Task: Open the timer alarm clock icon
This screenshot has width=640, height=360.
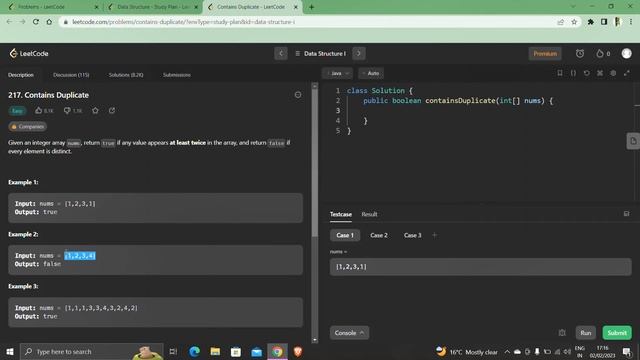Action: pos(580,53)
